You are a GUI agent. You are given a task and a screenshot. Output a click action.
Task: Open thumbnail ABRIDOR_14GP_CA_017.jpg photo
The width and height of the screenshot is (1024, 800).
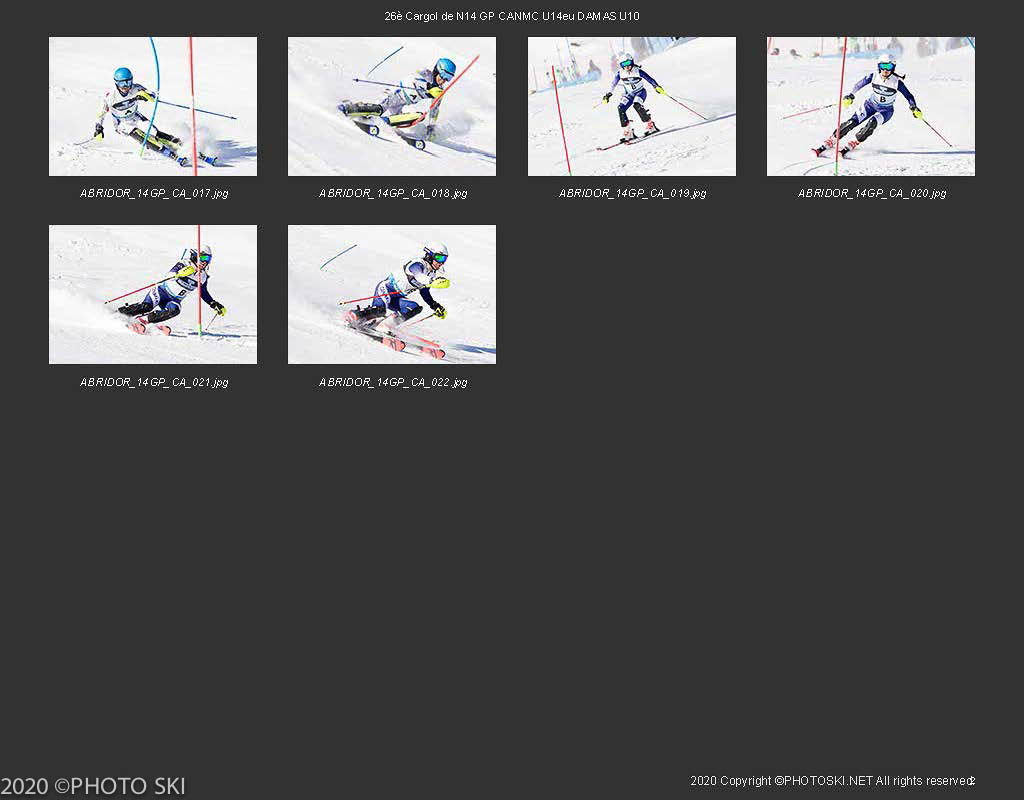(153, 107)
